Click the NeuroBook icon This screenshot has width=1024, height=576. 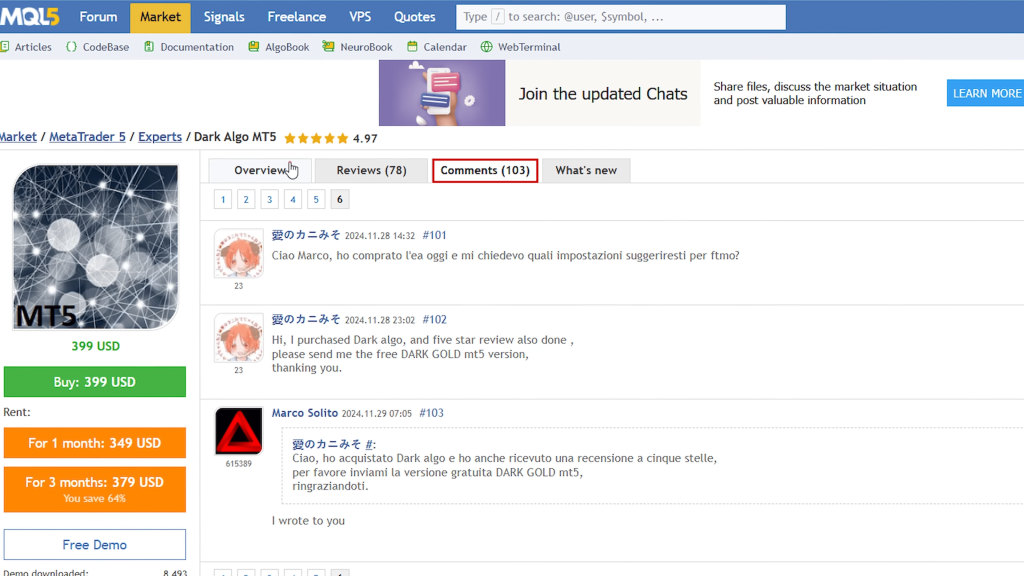[x=328, y=47]
